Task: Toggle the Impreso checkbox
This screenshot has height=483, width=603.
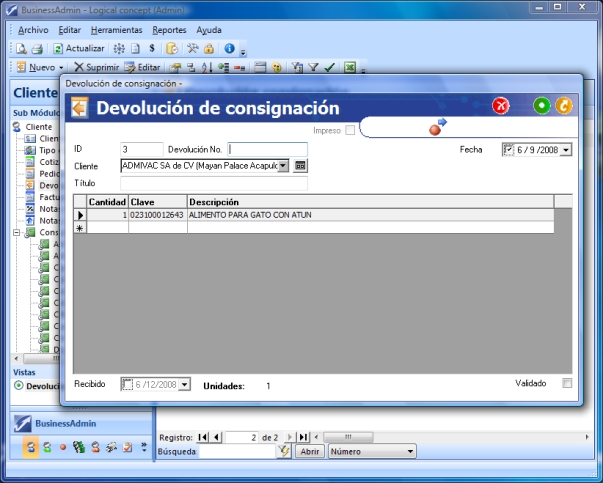Action: 350,130
